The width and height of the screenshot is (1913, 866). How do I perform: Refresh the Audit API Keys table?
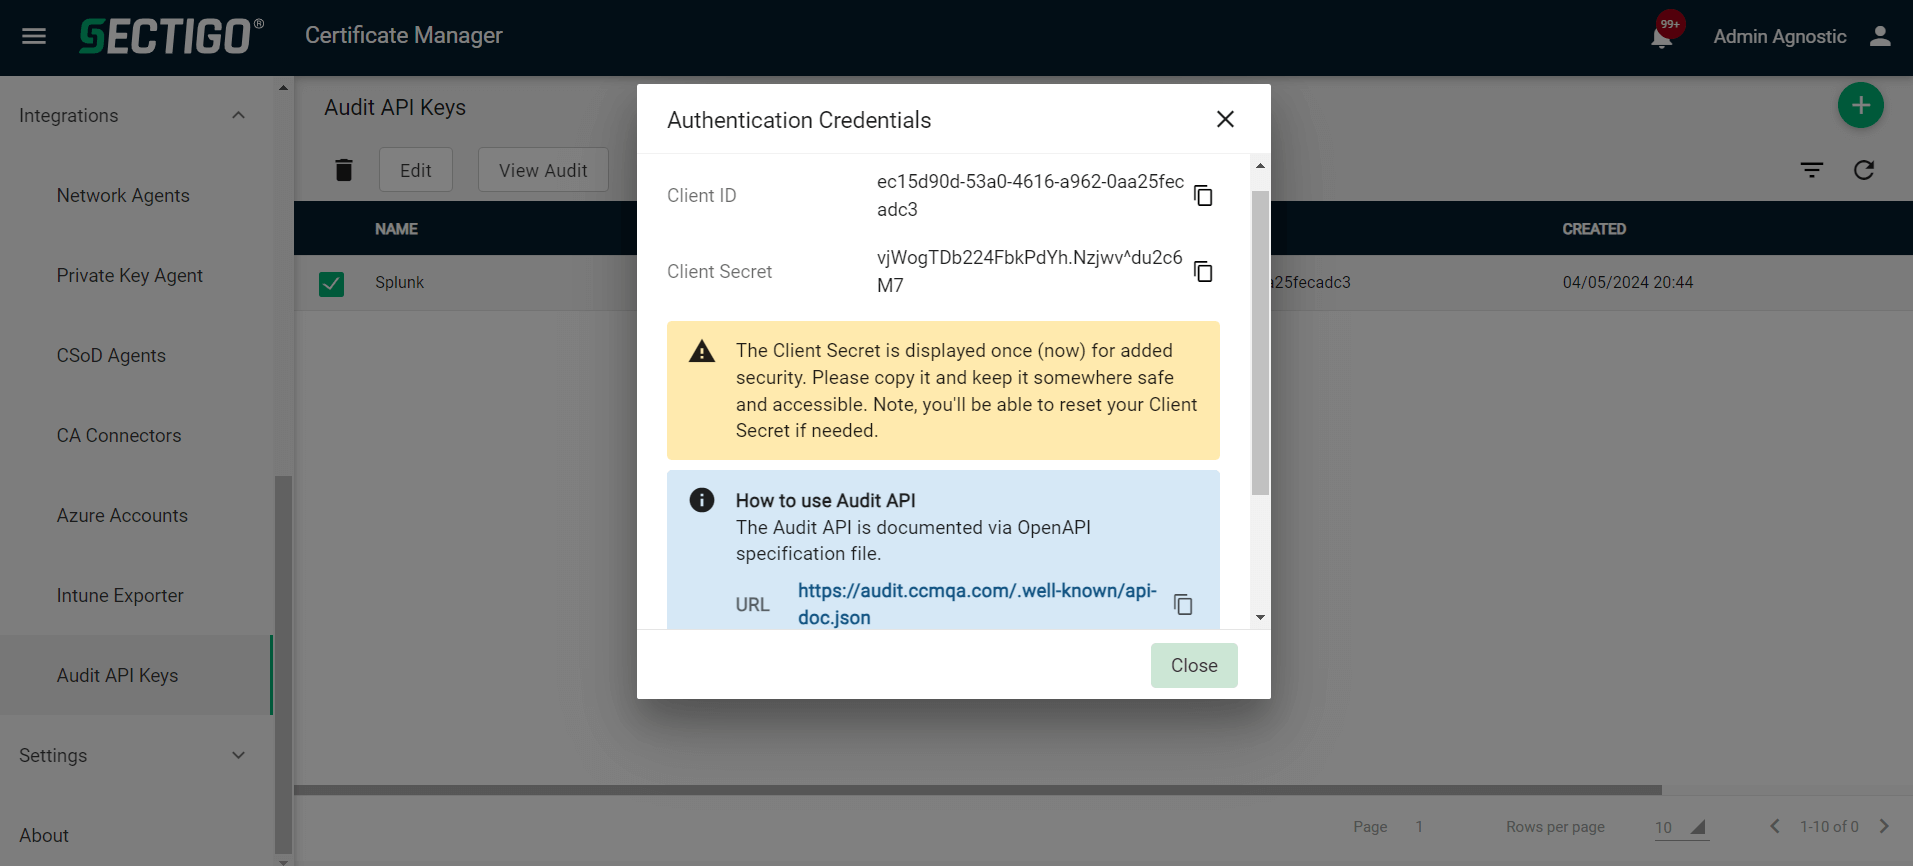[x=1864, y=170]
